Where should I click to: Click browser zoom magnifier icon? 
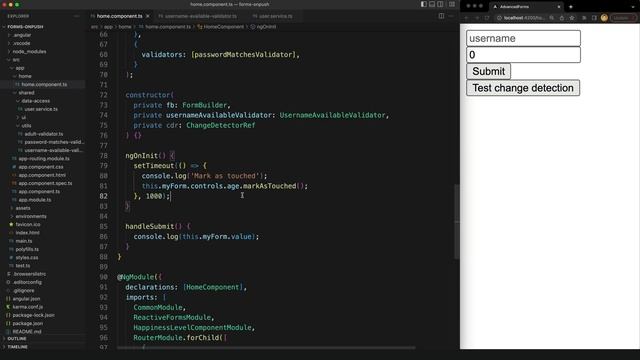pos(551,18)
